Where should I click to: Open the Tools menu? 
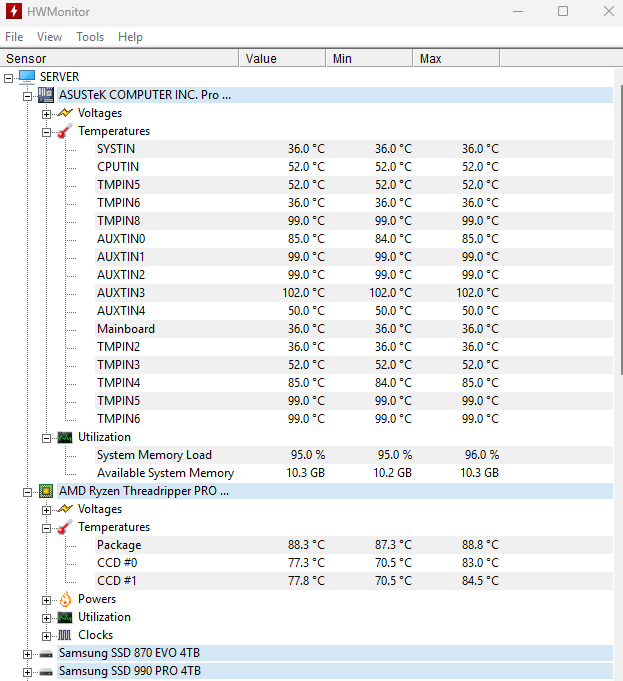(90, 37)
